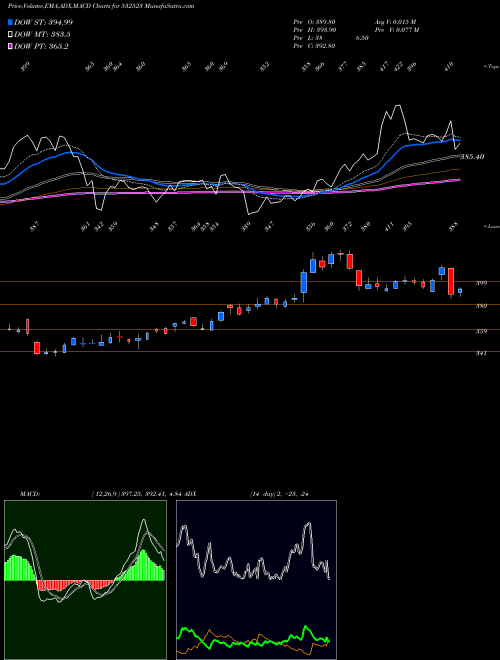
Task: Click the chart title mentioning MunafaSutra.com
Action: point(101,6)
